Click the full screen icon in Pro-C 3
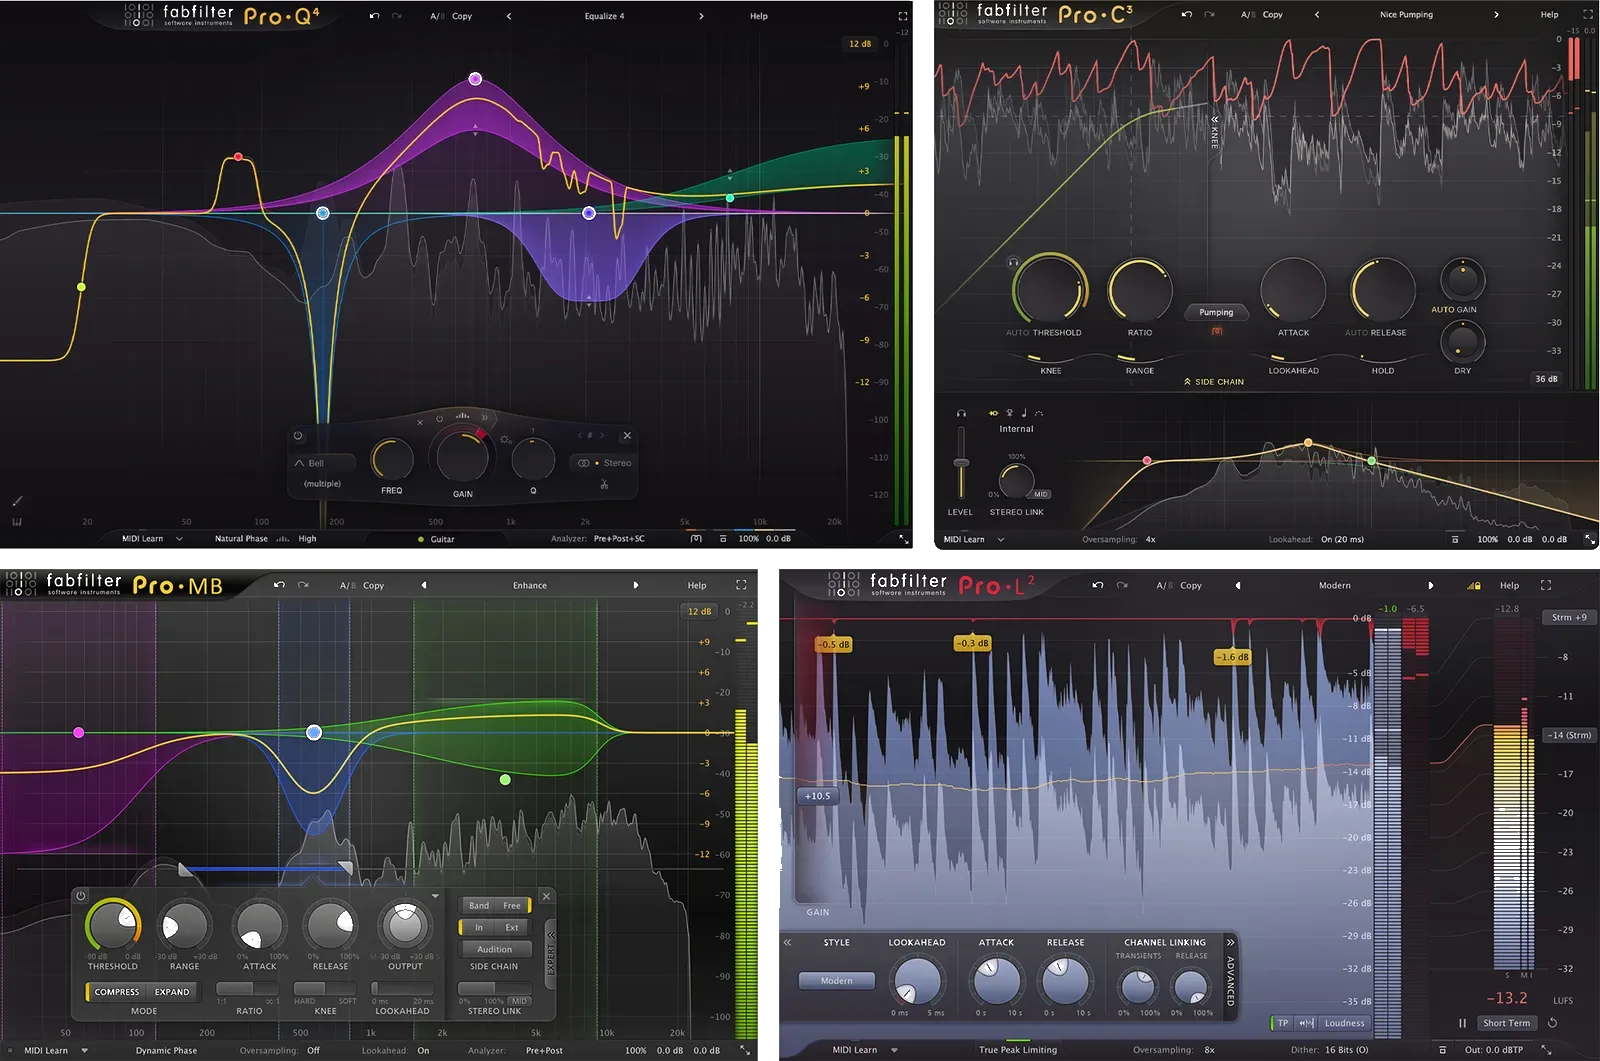 coord(1587,15)
